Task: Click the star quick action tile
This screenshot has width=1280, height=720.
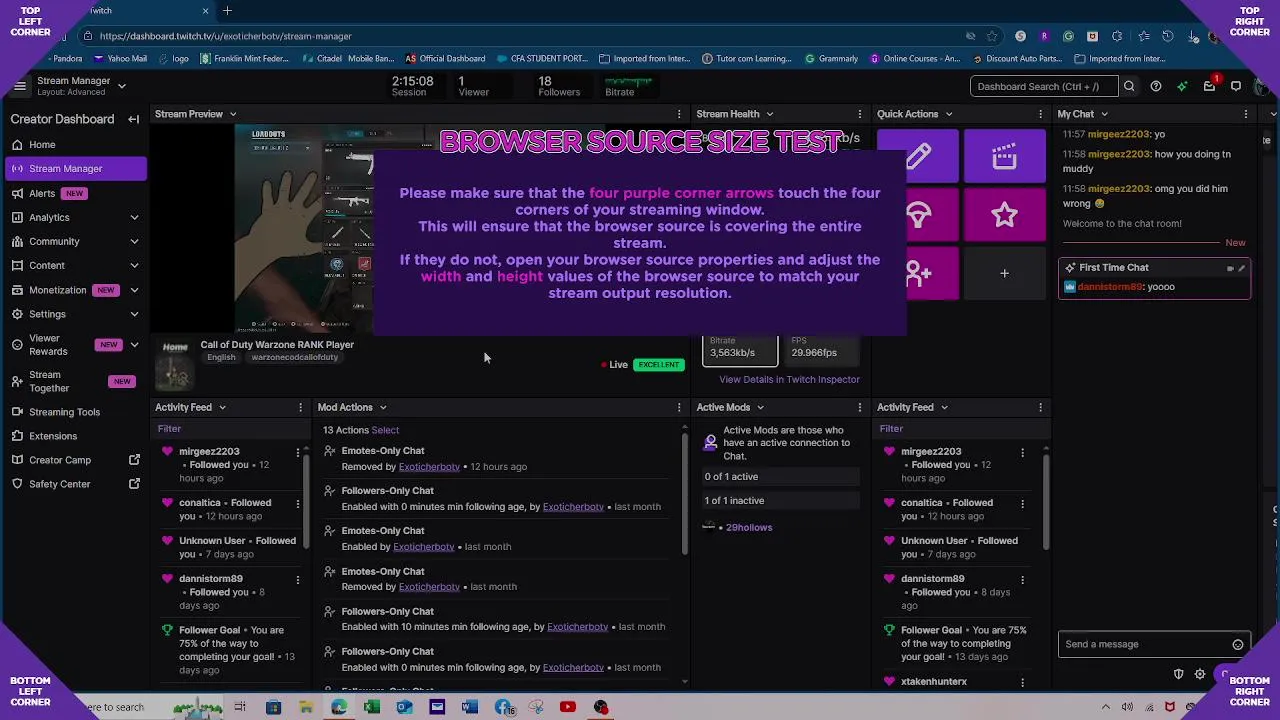Action: (x=1005, y=215)
